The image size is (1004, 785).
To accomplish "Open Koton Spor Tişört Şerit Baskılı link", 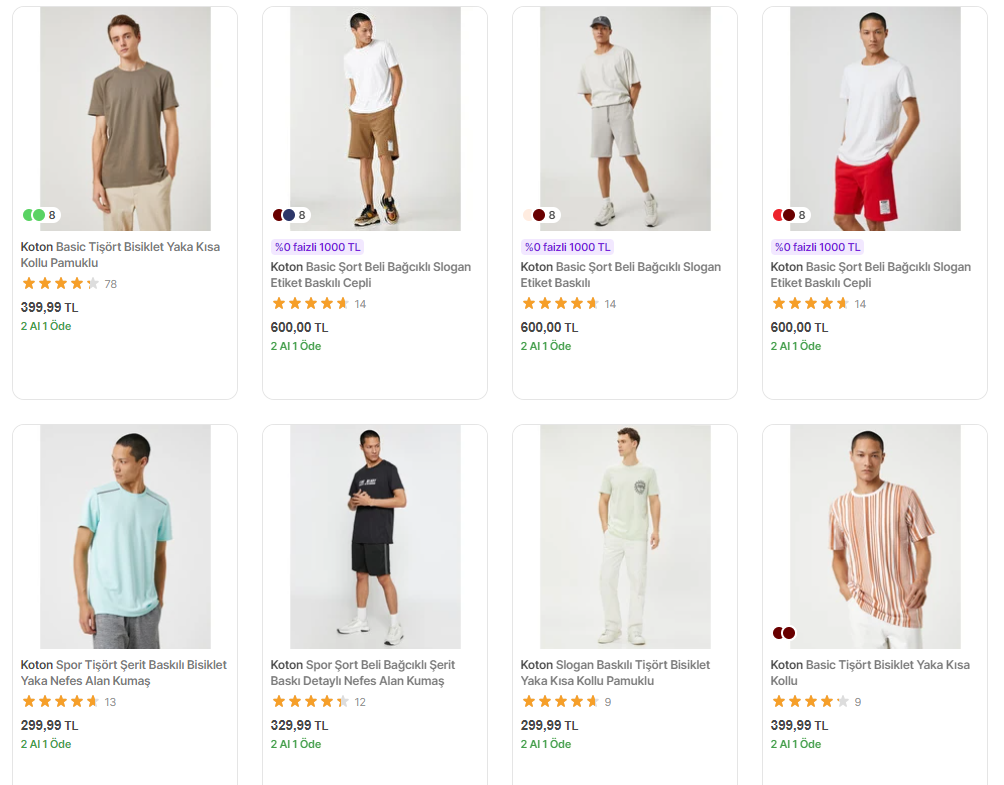I will (x=124, y=672).
